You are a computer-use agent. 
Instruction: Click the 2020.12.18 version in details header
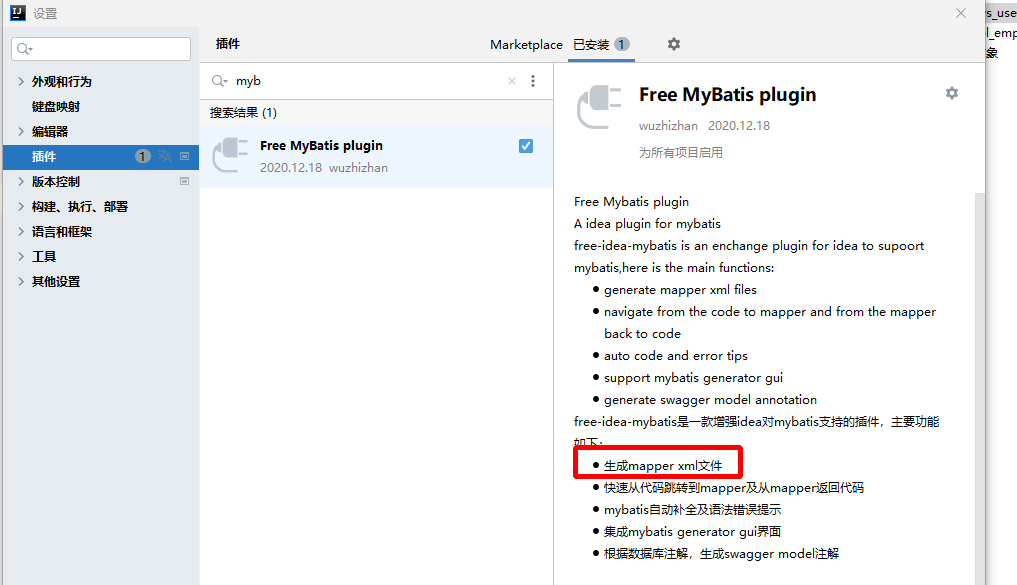tap(739, 126)
